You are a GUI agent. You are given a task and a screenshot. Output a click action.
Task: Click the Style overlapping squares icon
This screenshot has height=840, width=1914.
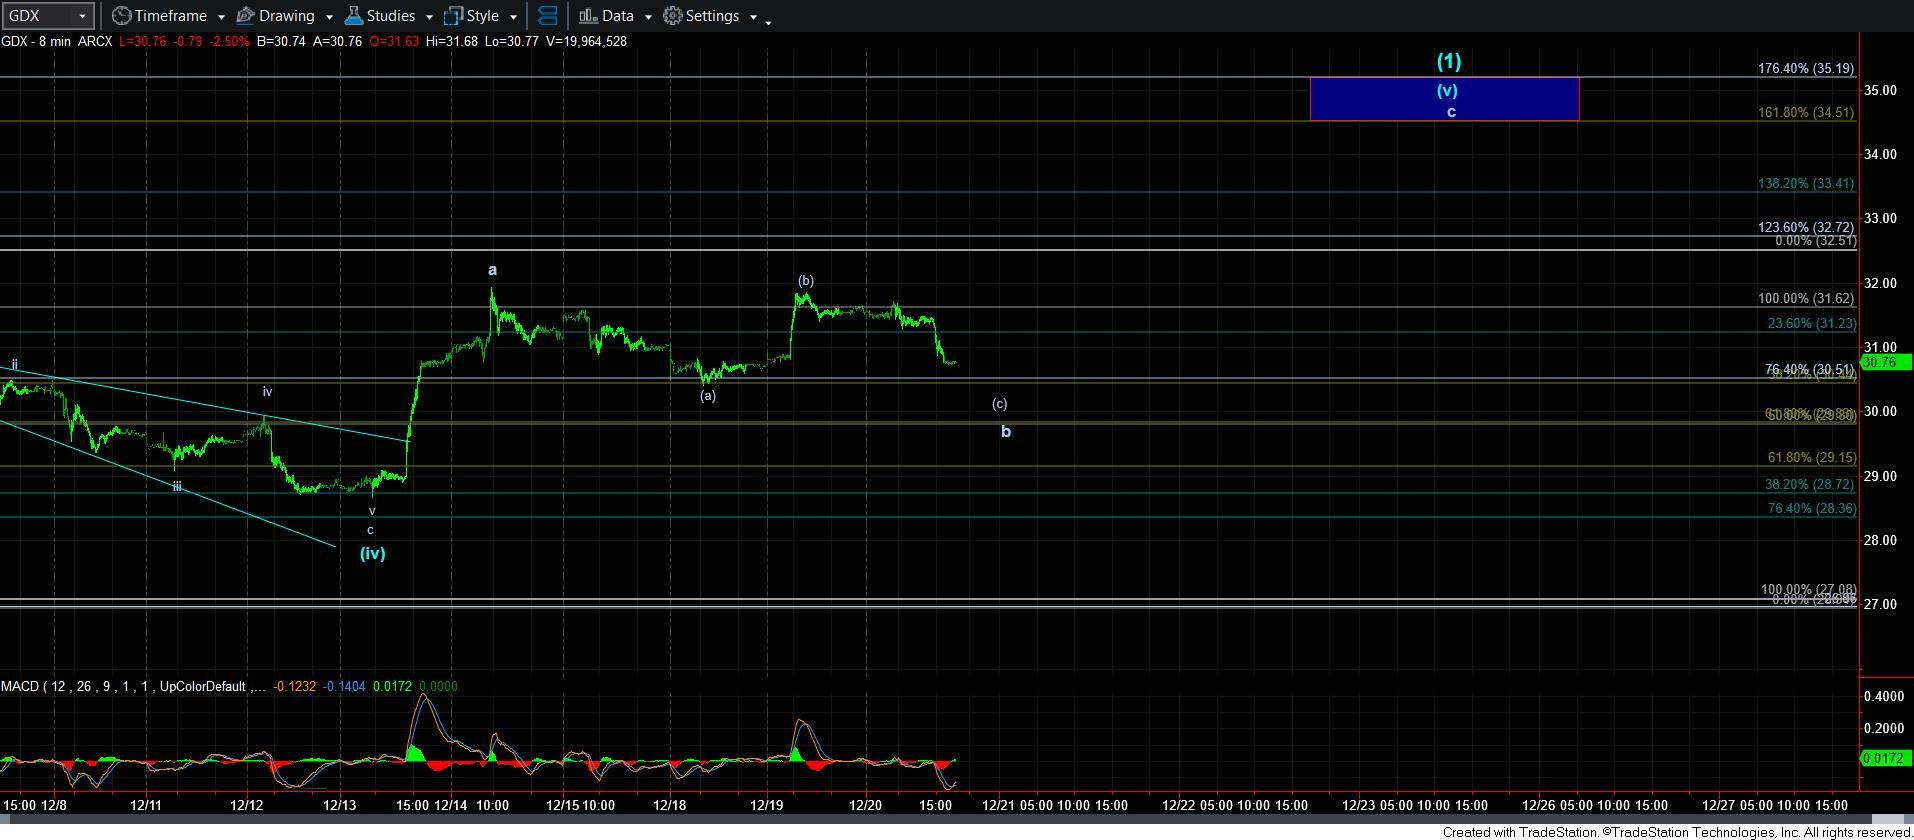[453, 16]
